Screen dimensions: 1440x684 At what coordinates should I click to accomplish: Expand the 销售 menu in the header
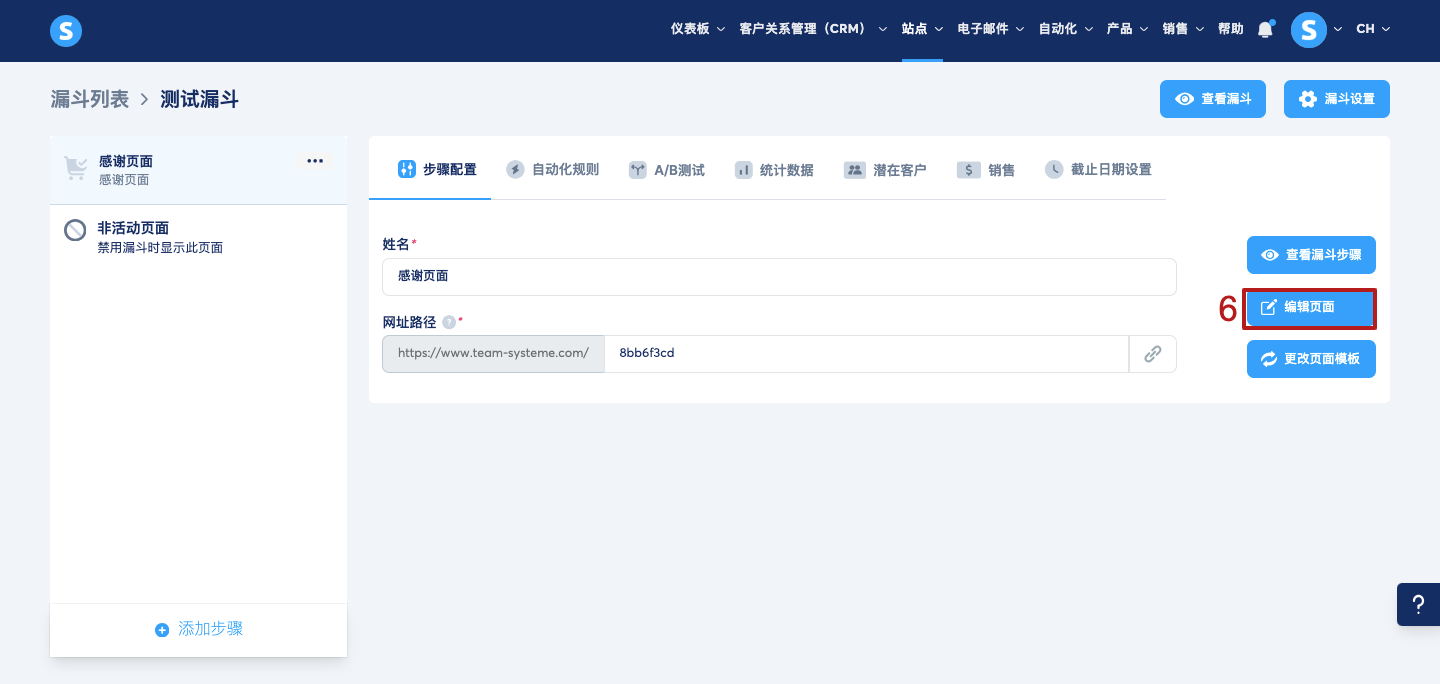point(1184,29)
